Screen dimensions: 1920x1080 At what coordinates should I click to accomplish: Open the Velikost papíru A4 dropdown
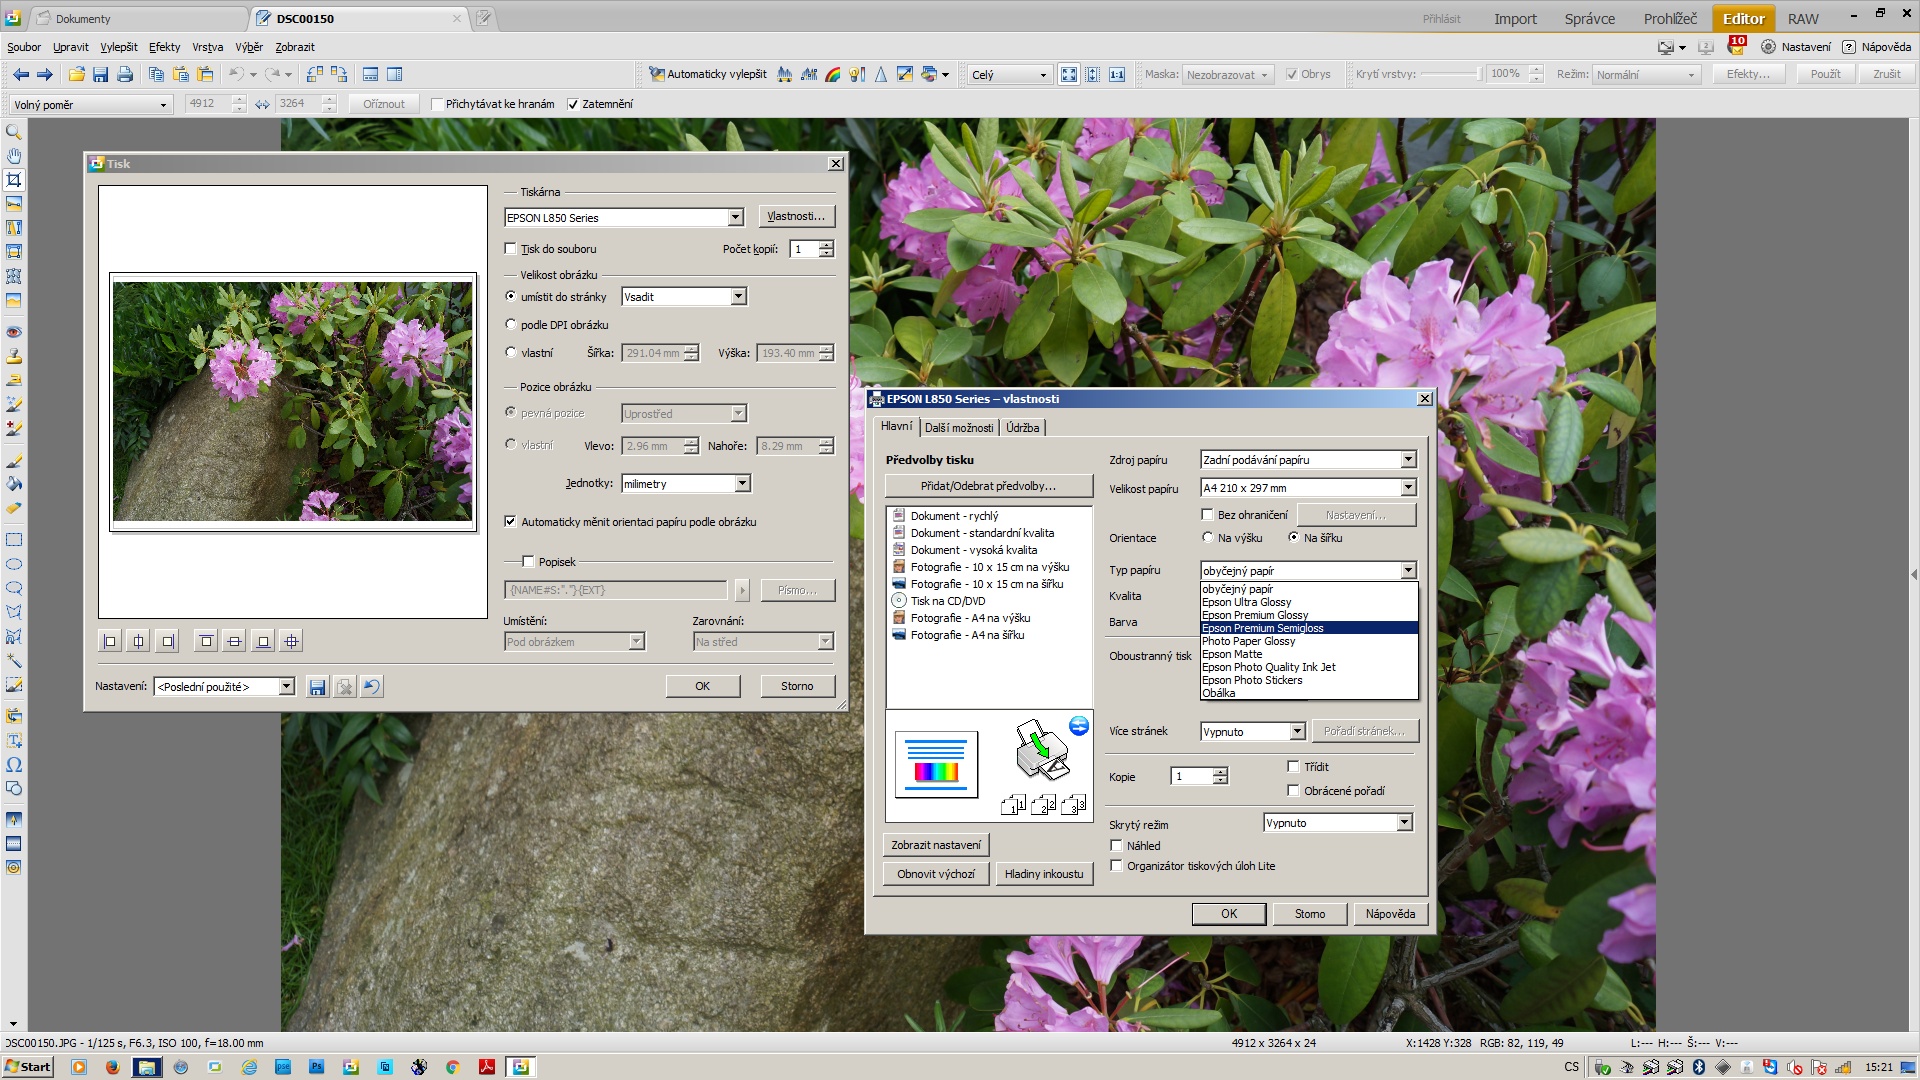[1308, 488]
